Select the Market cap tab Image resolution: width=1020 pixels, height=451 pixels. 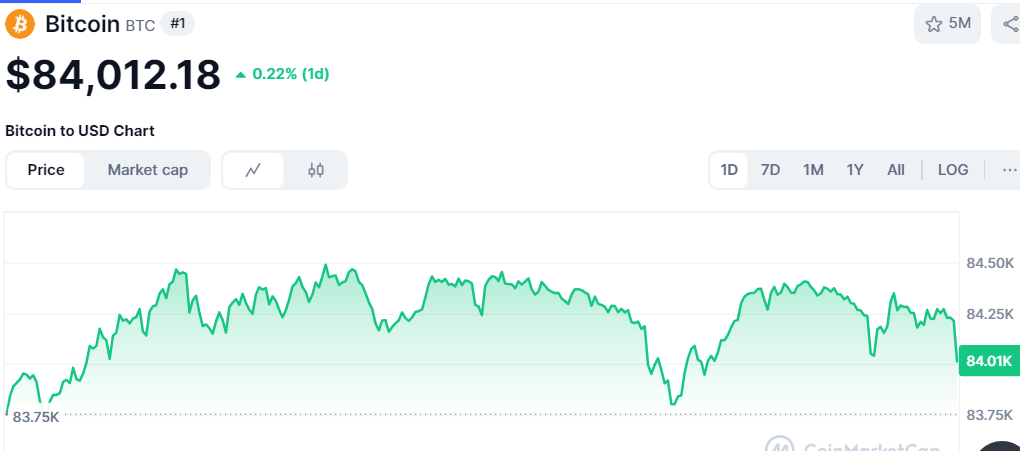tap(148, 170)
